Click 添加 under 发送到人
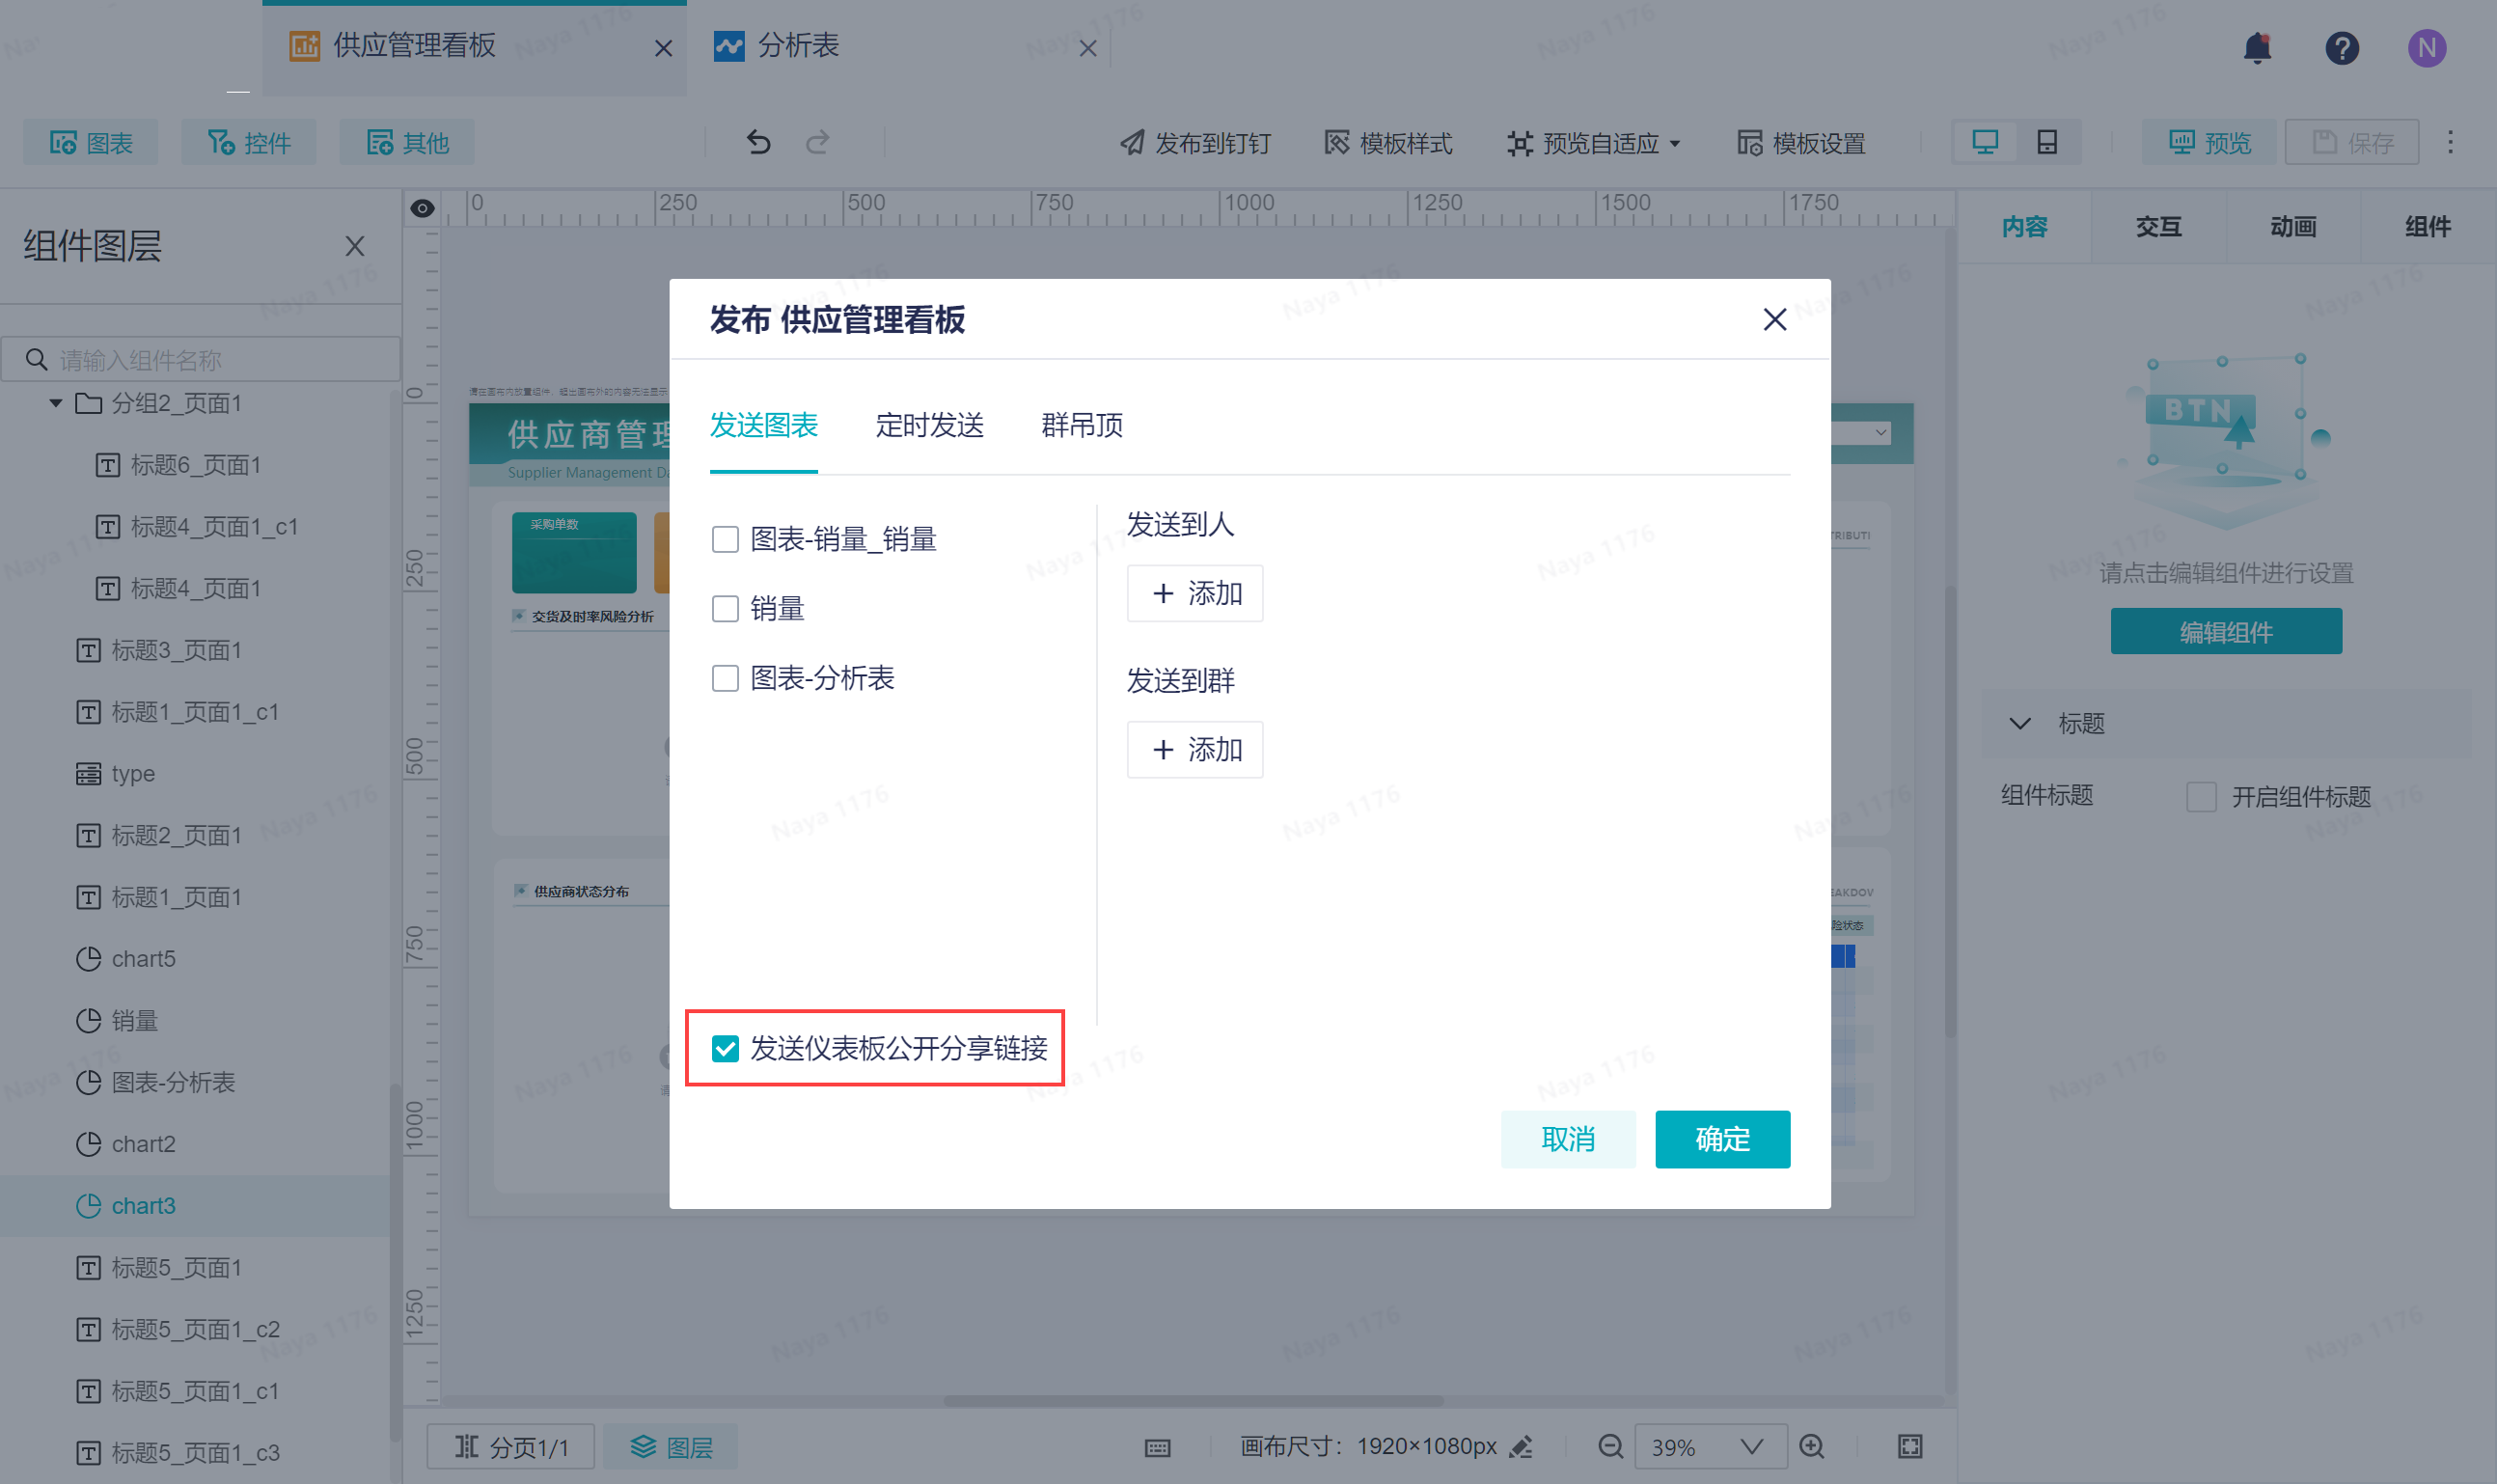The width and height of the screenshot is (2497, 1484). (x=1195, y=594)
